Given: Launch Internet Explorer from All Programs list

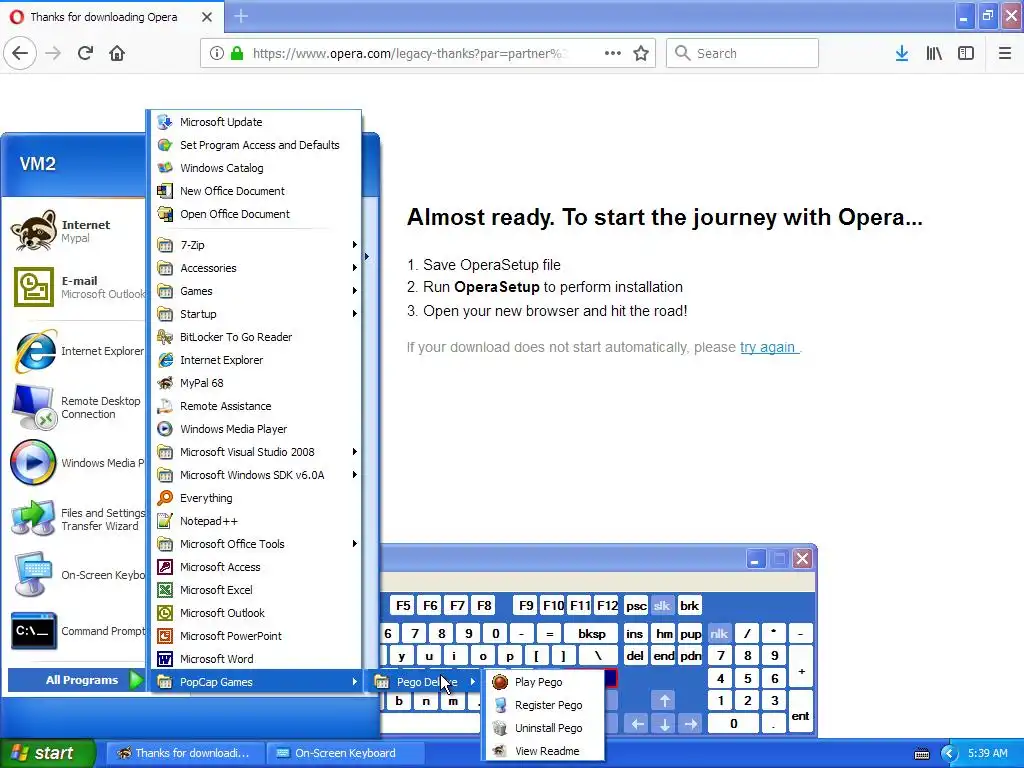Looking at the screenshot, I should pyautogui.click(x=256, y=360).
